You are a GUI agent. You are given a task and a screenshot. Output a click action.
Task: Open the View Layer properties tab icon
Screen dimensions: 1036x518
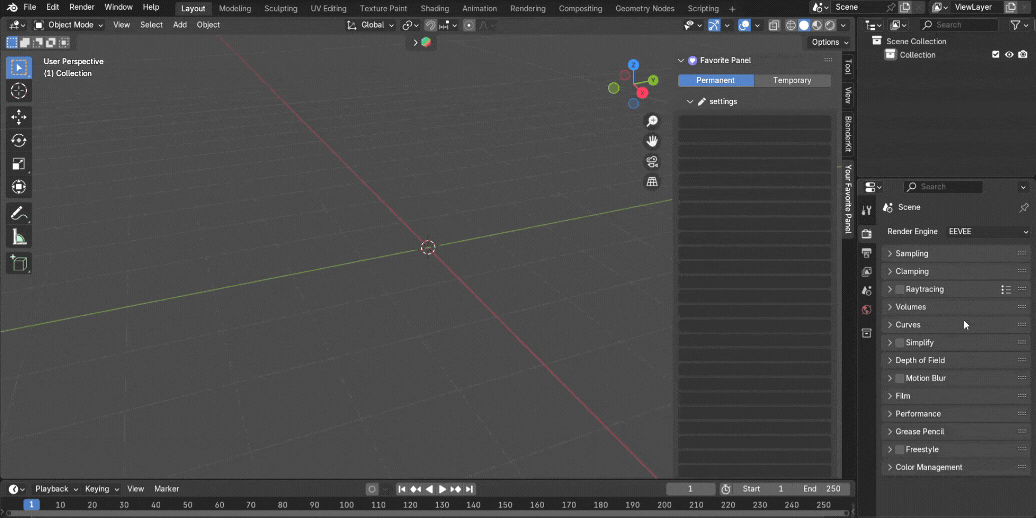tap(867, 272)
